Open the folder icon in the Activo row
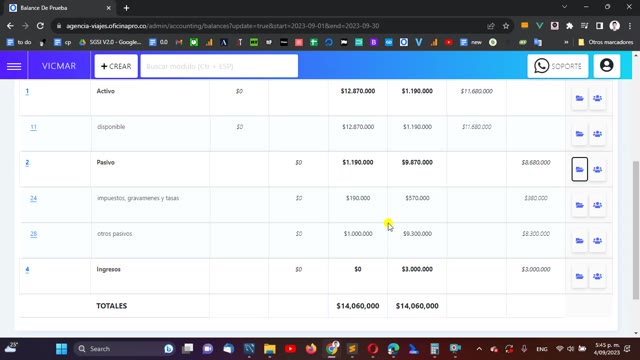 pyautogui.click(x=580, y=98)
